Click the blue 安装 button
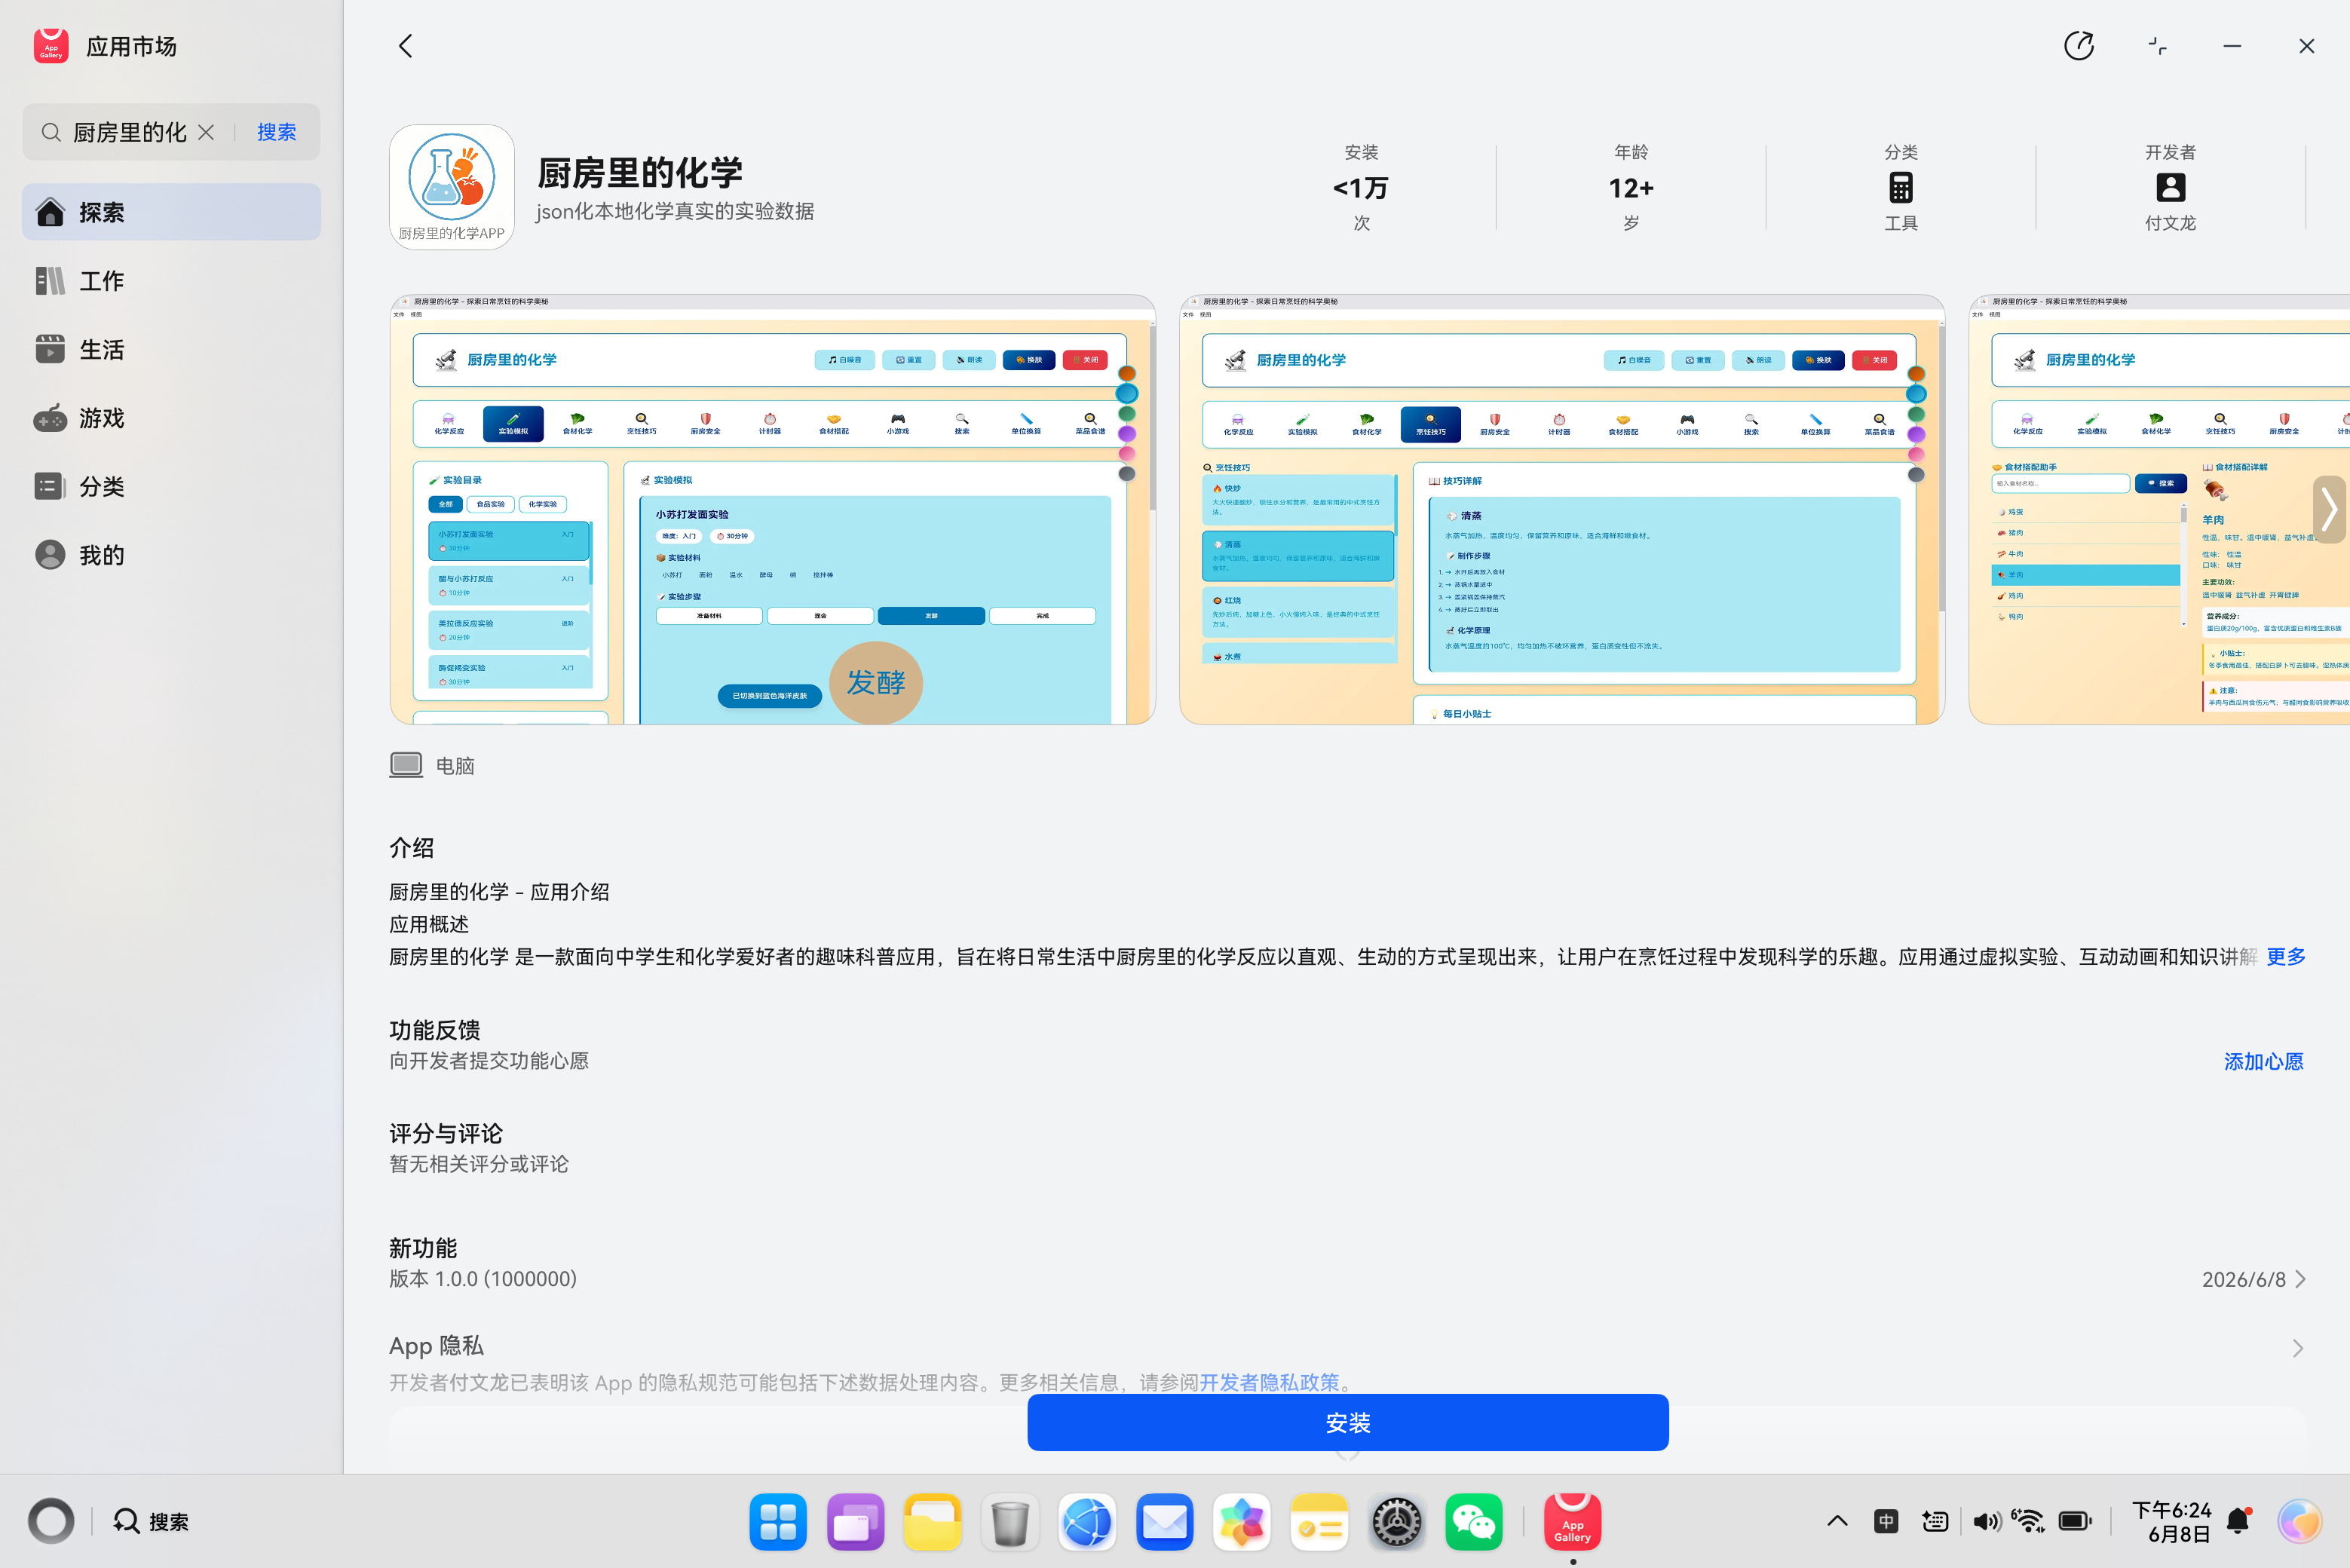2350x1568 pixels. (1347, 1422)
